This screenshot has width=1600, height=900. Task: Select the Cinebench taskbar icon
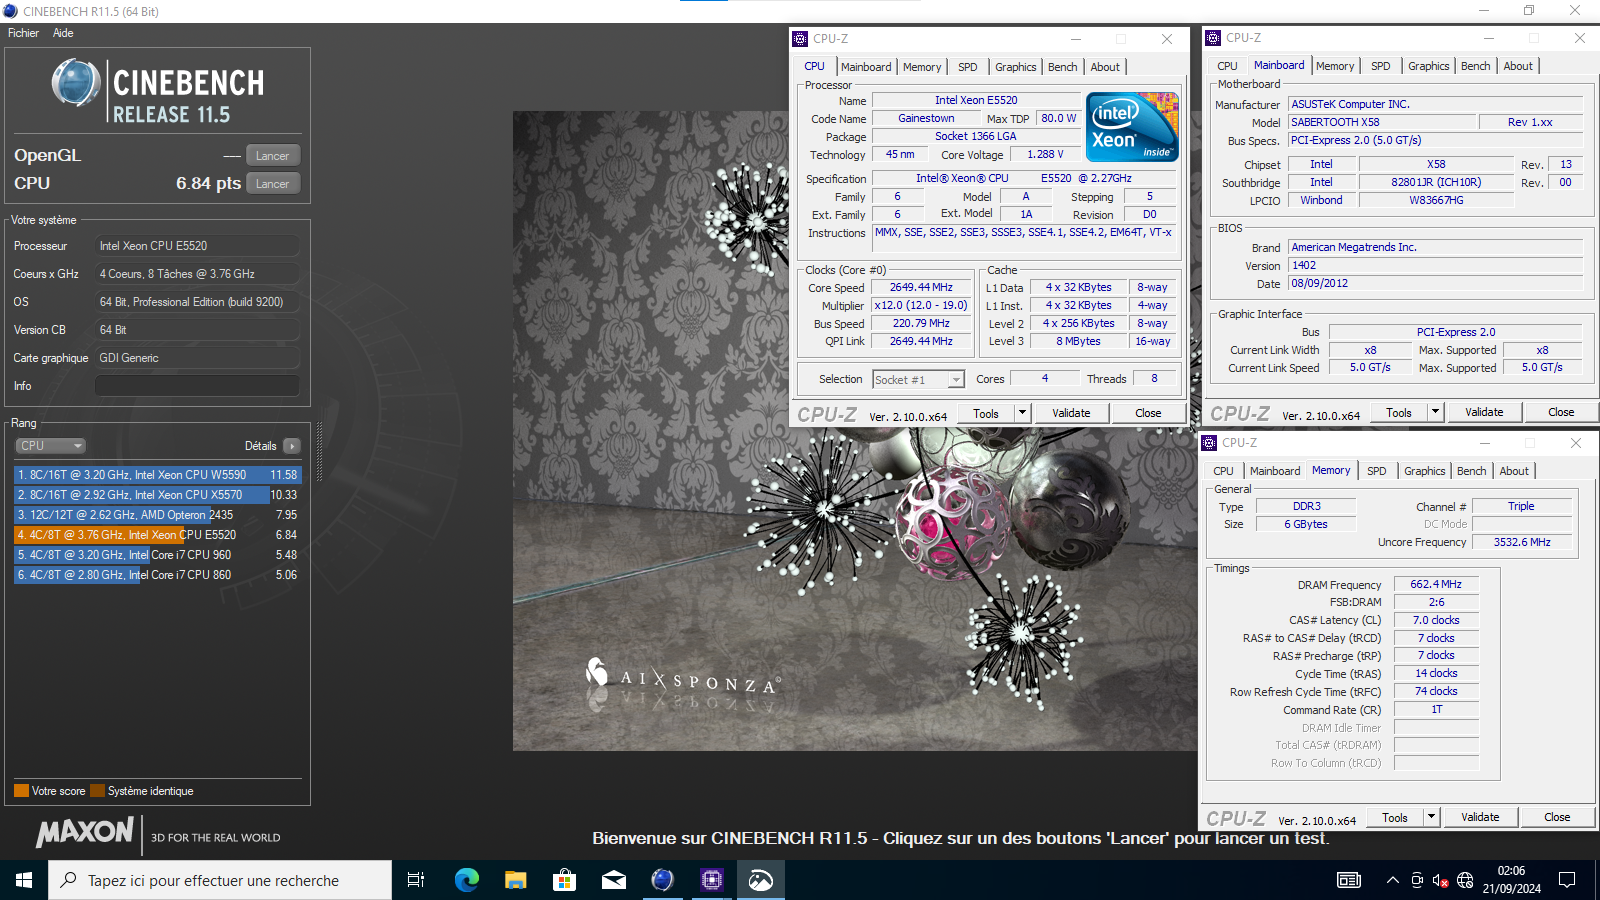coord(662,880)
